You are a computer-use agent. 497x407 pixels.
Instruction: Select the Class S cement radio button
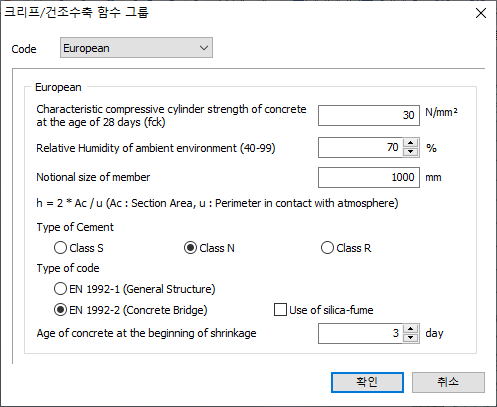[60, 248]
